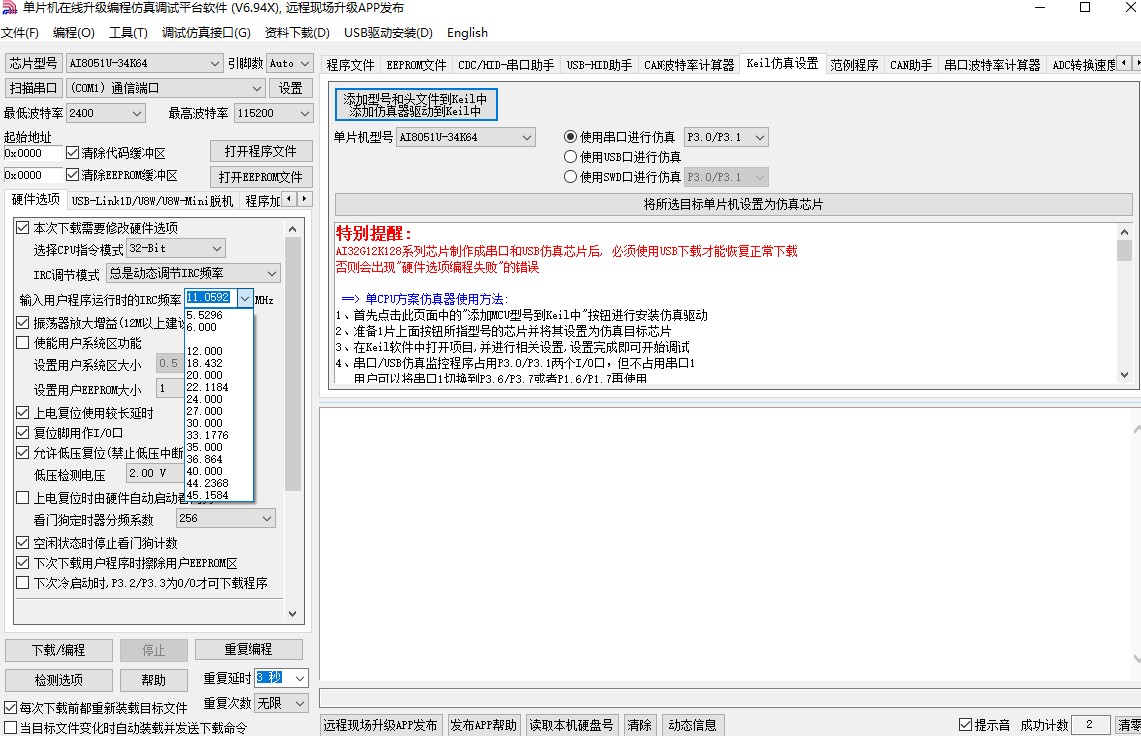
Task: Click the 检测选项 button
Action: [59, 680]
